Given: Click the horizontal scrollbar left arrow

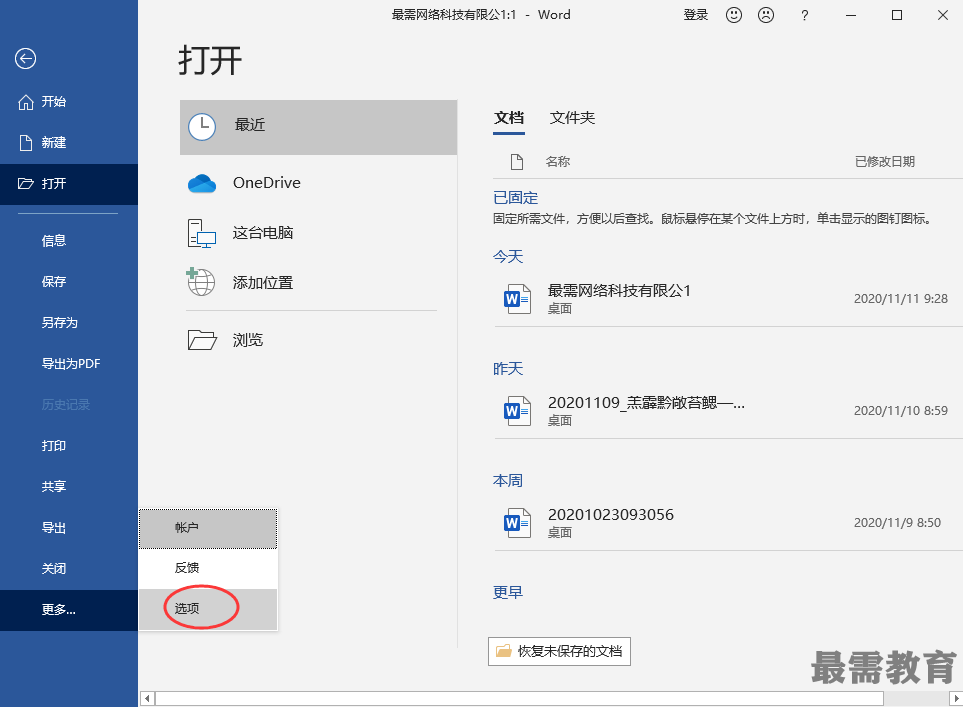Looking at the screenshot, I should 147,698.
